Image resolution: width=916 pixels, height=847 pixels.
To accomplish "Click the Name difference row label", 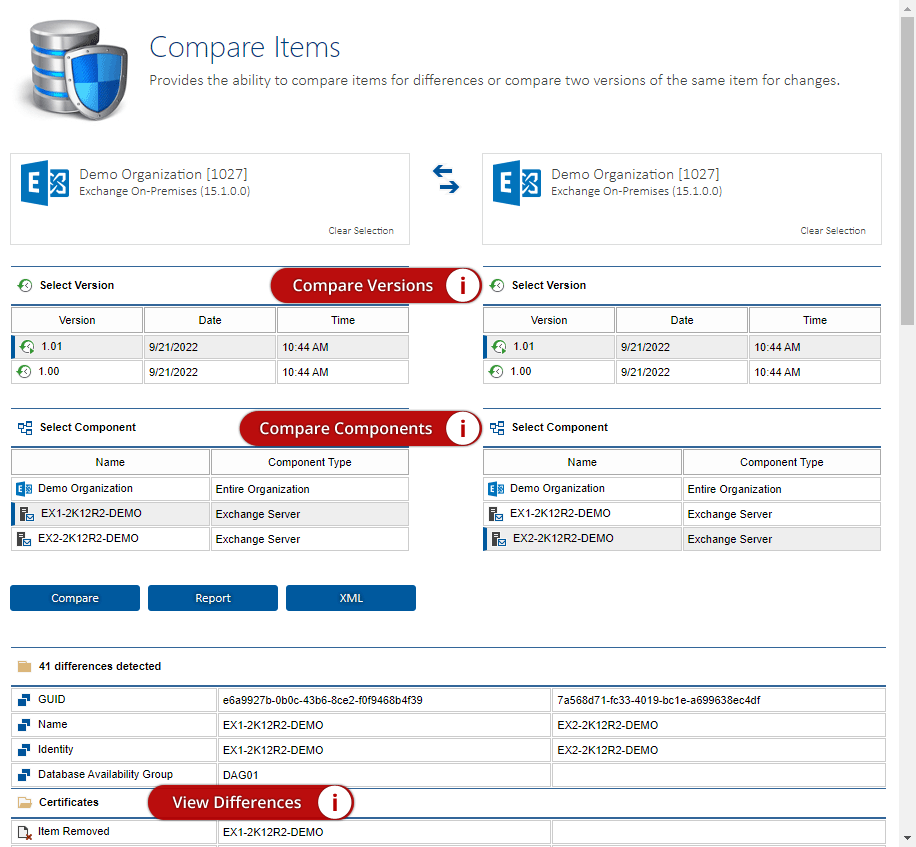I will click(x=53, y=724).
